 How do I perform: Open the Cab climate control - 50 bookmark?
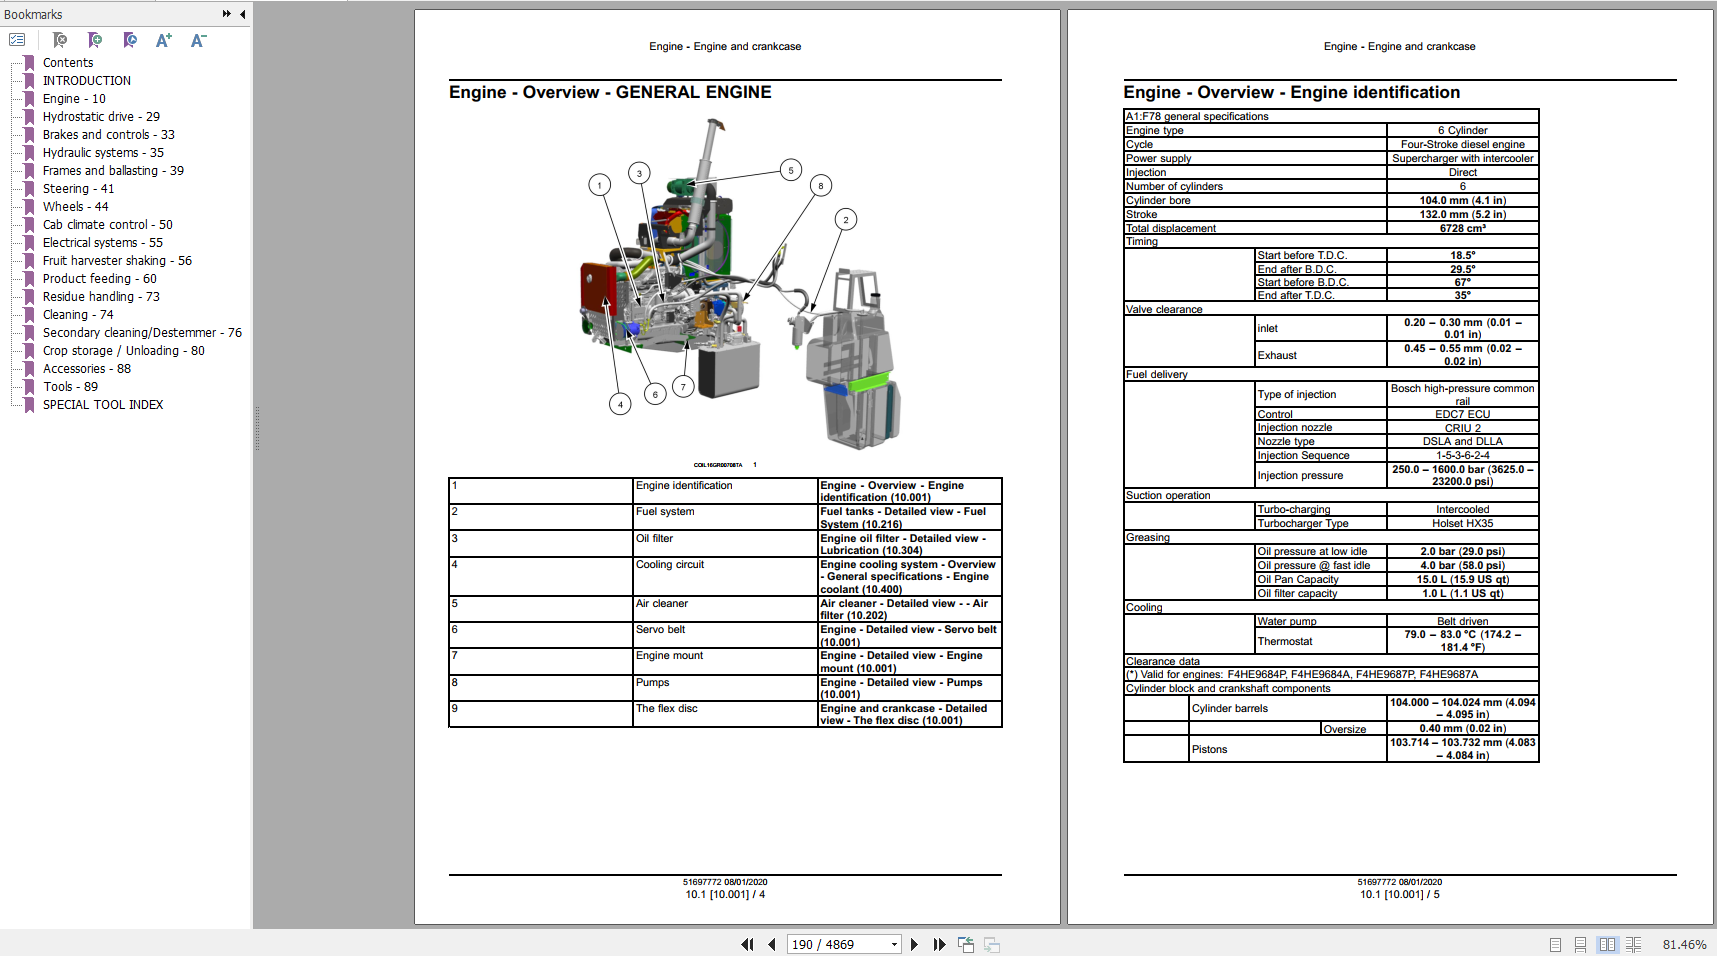pyautogui.click(x=108, y=224)
